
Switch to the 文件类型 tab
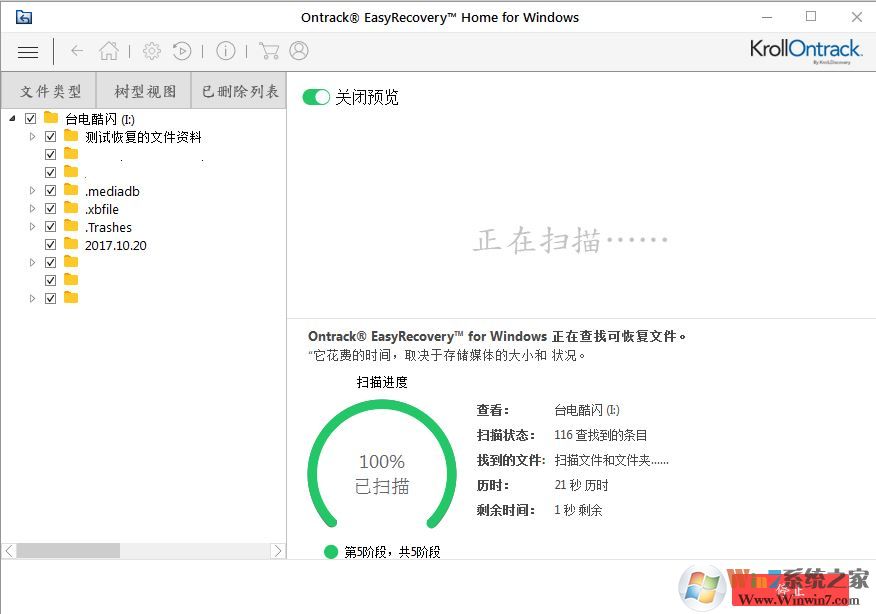click(x=49, y=90)
